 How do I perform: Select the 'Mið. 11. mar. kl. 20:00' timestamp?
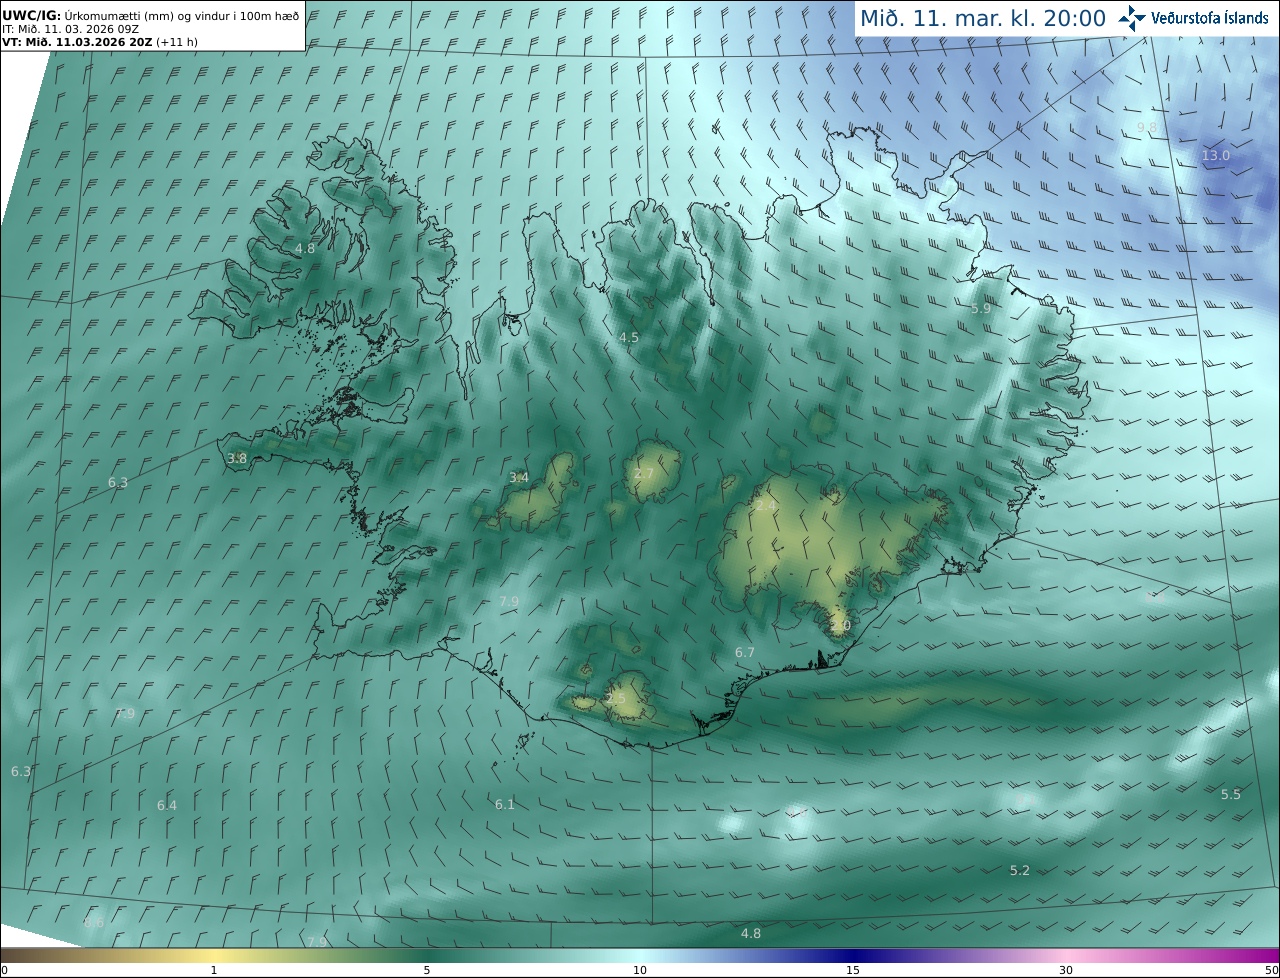point(983,19)
